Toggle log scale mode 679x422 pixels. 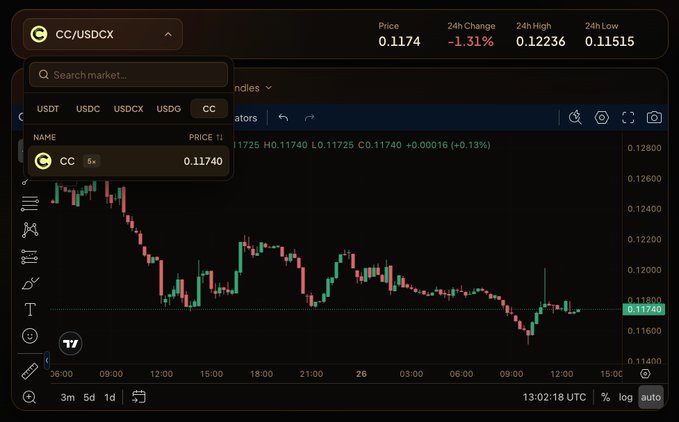point(625,397)
